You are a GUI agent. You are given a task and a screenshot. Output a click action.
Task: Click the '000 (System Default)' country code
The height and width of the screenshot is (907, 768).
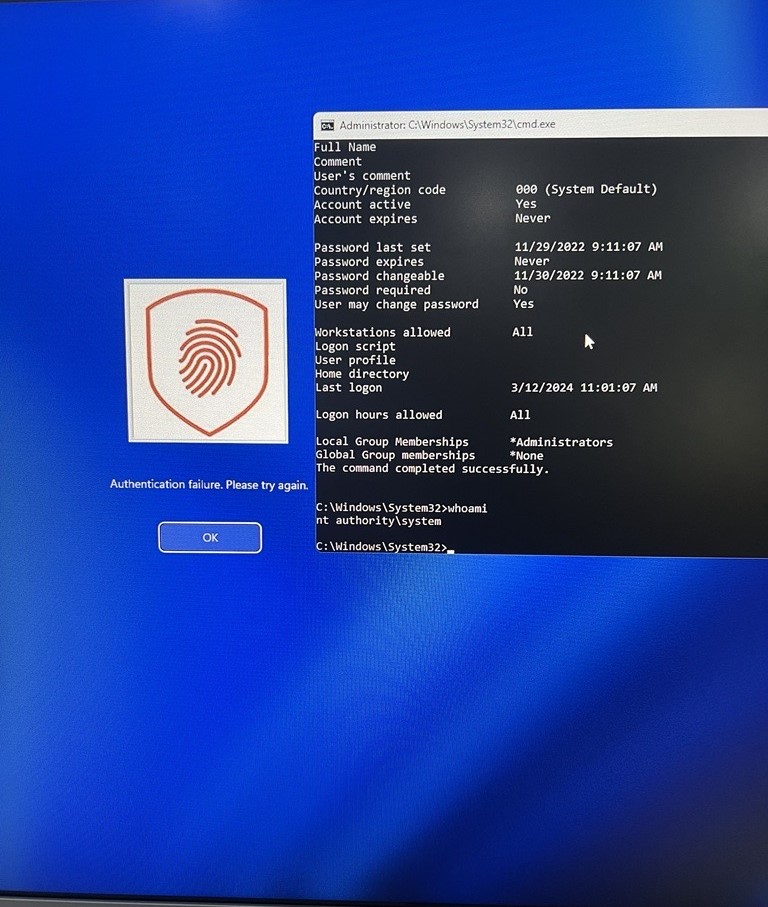point(586,189)
